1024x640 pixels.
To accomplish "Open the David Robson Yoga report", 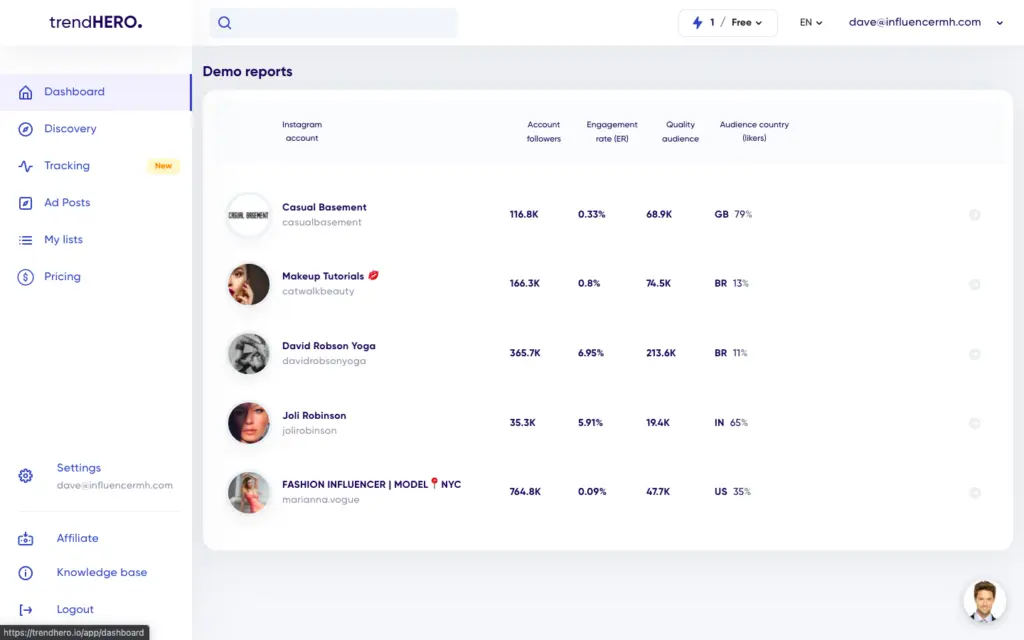I will pos(328,346).
